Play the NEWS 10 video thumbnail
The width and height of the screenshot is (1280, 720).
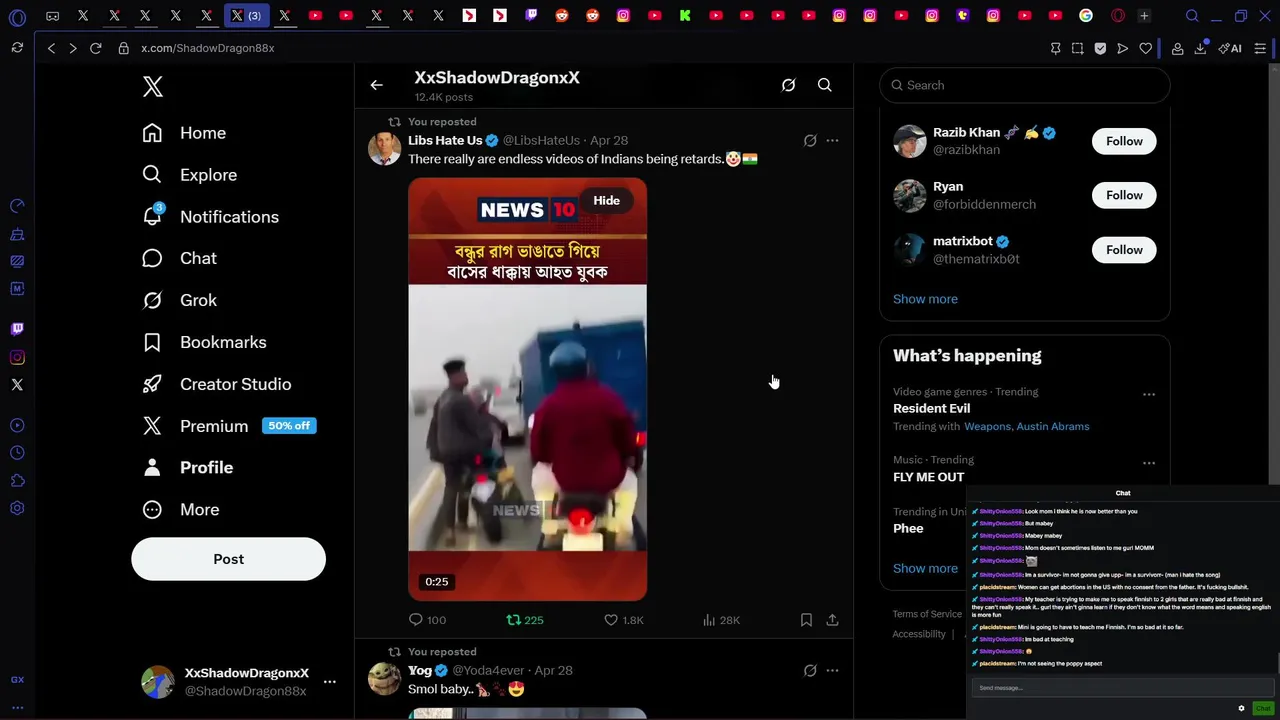pyautogui.click(x=527, y=390)
